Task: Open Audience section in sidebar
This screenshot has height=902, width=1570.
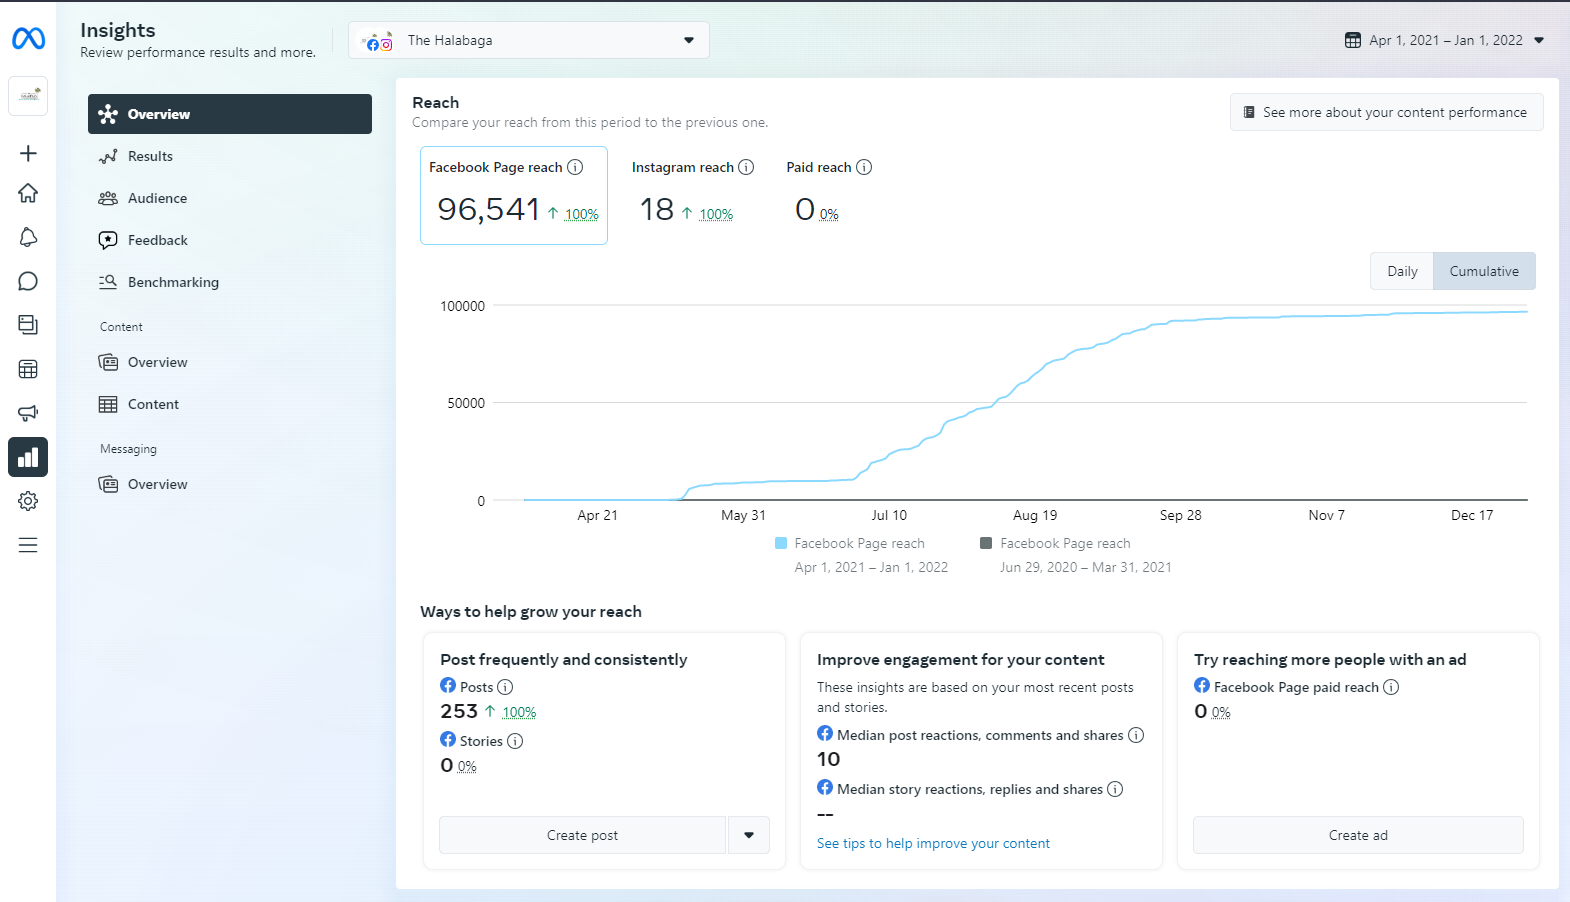Action: click(x=230, y=198)
